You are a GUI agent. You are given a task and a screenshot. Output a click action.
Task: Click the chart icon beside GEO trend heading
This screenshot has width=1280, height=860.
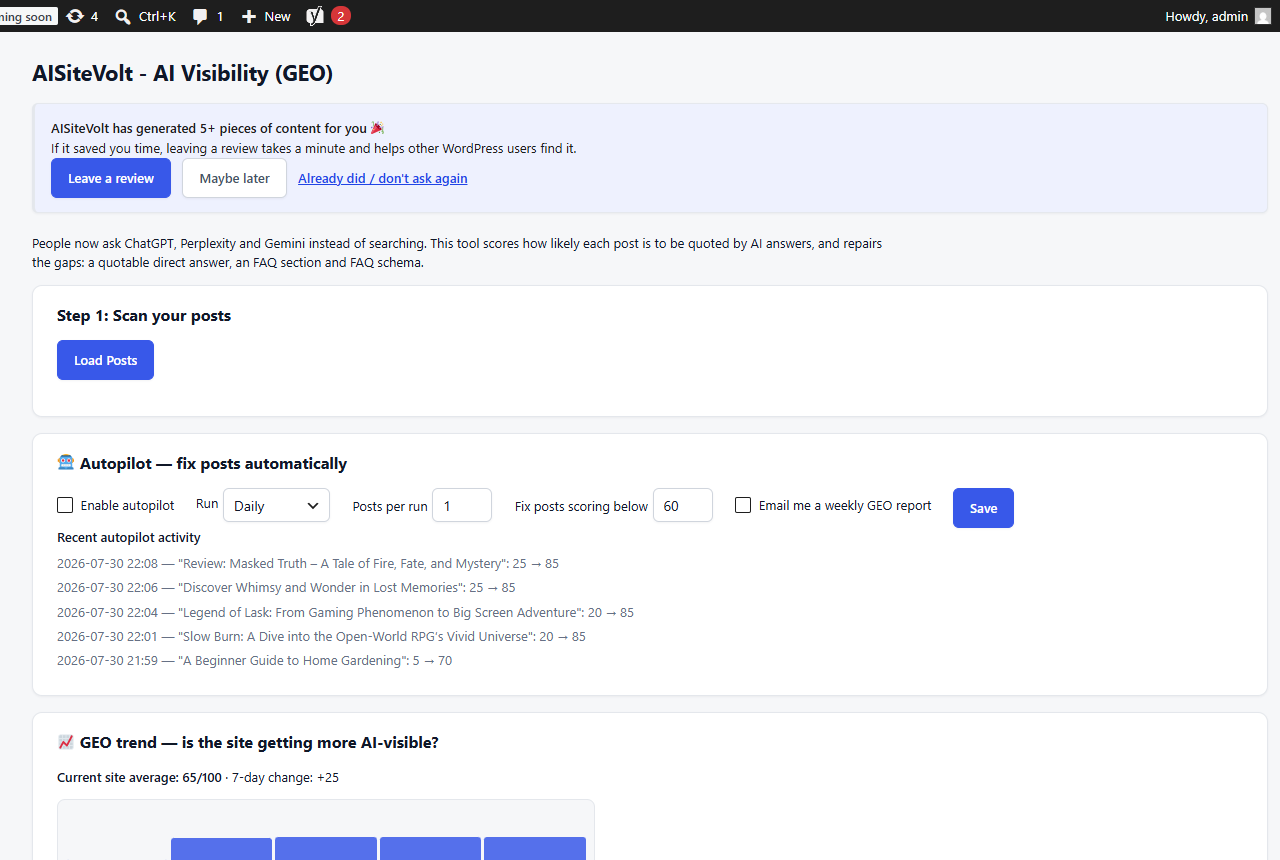(65, 742)
